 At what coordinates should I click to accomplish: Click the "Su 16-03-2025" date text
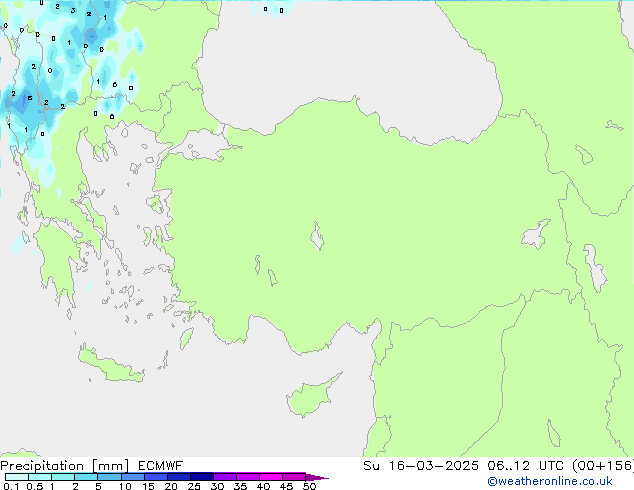point(421,466)
